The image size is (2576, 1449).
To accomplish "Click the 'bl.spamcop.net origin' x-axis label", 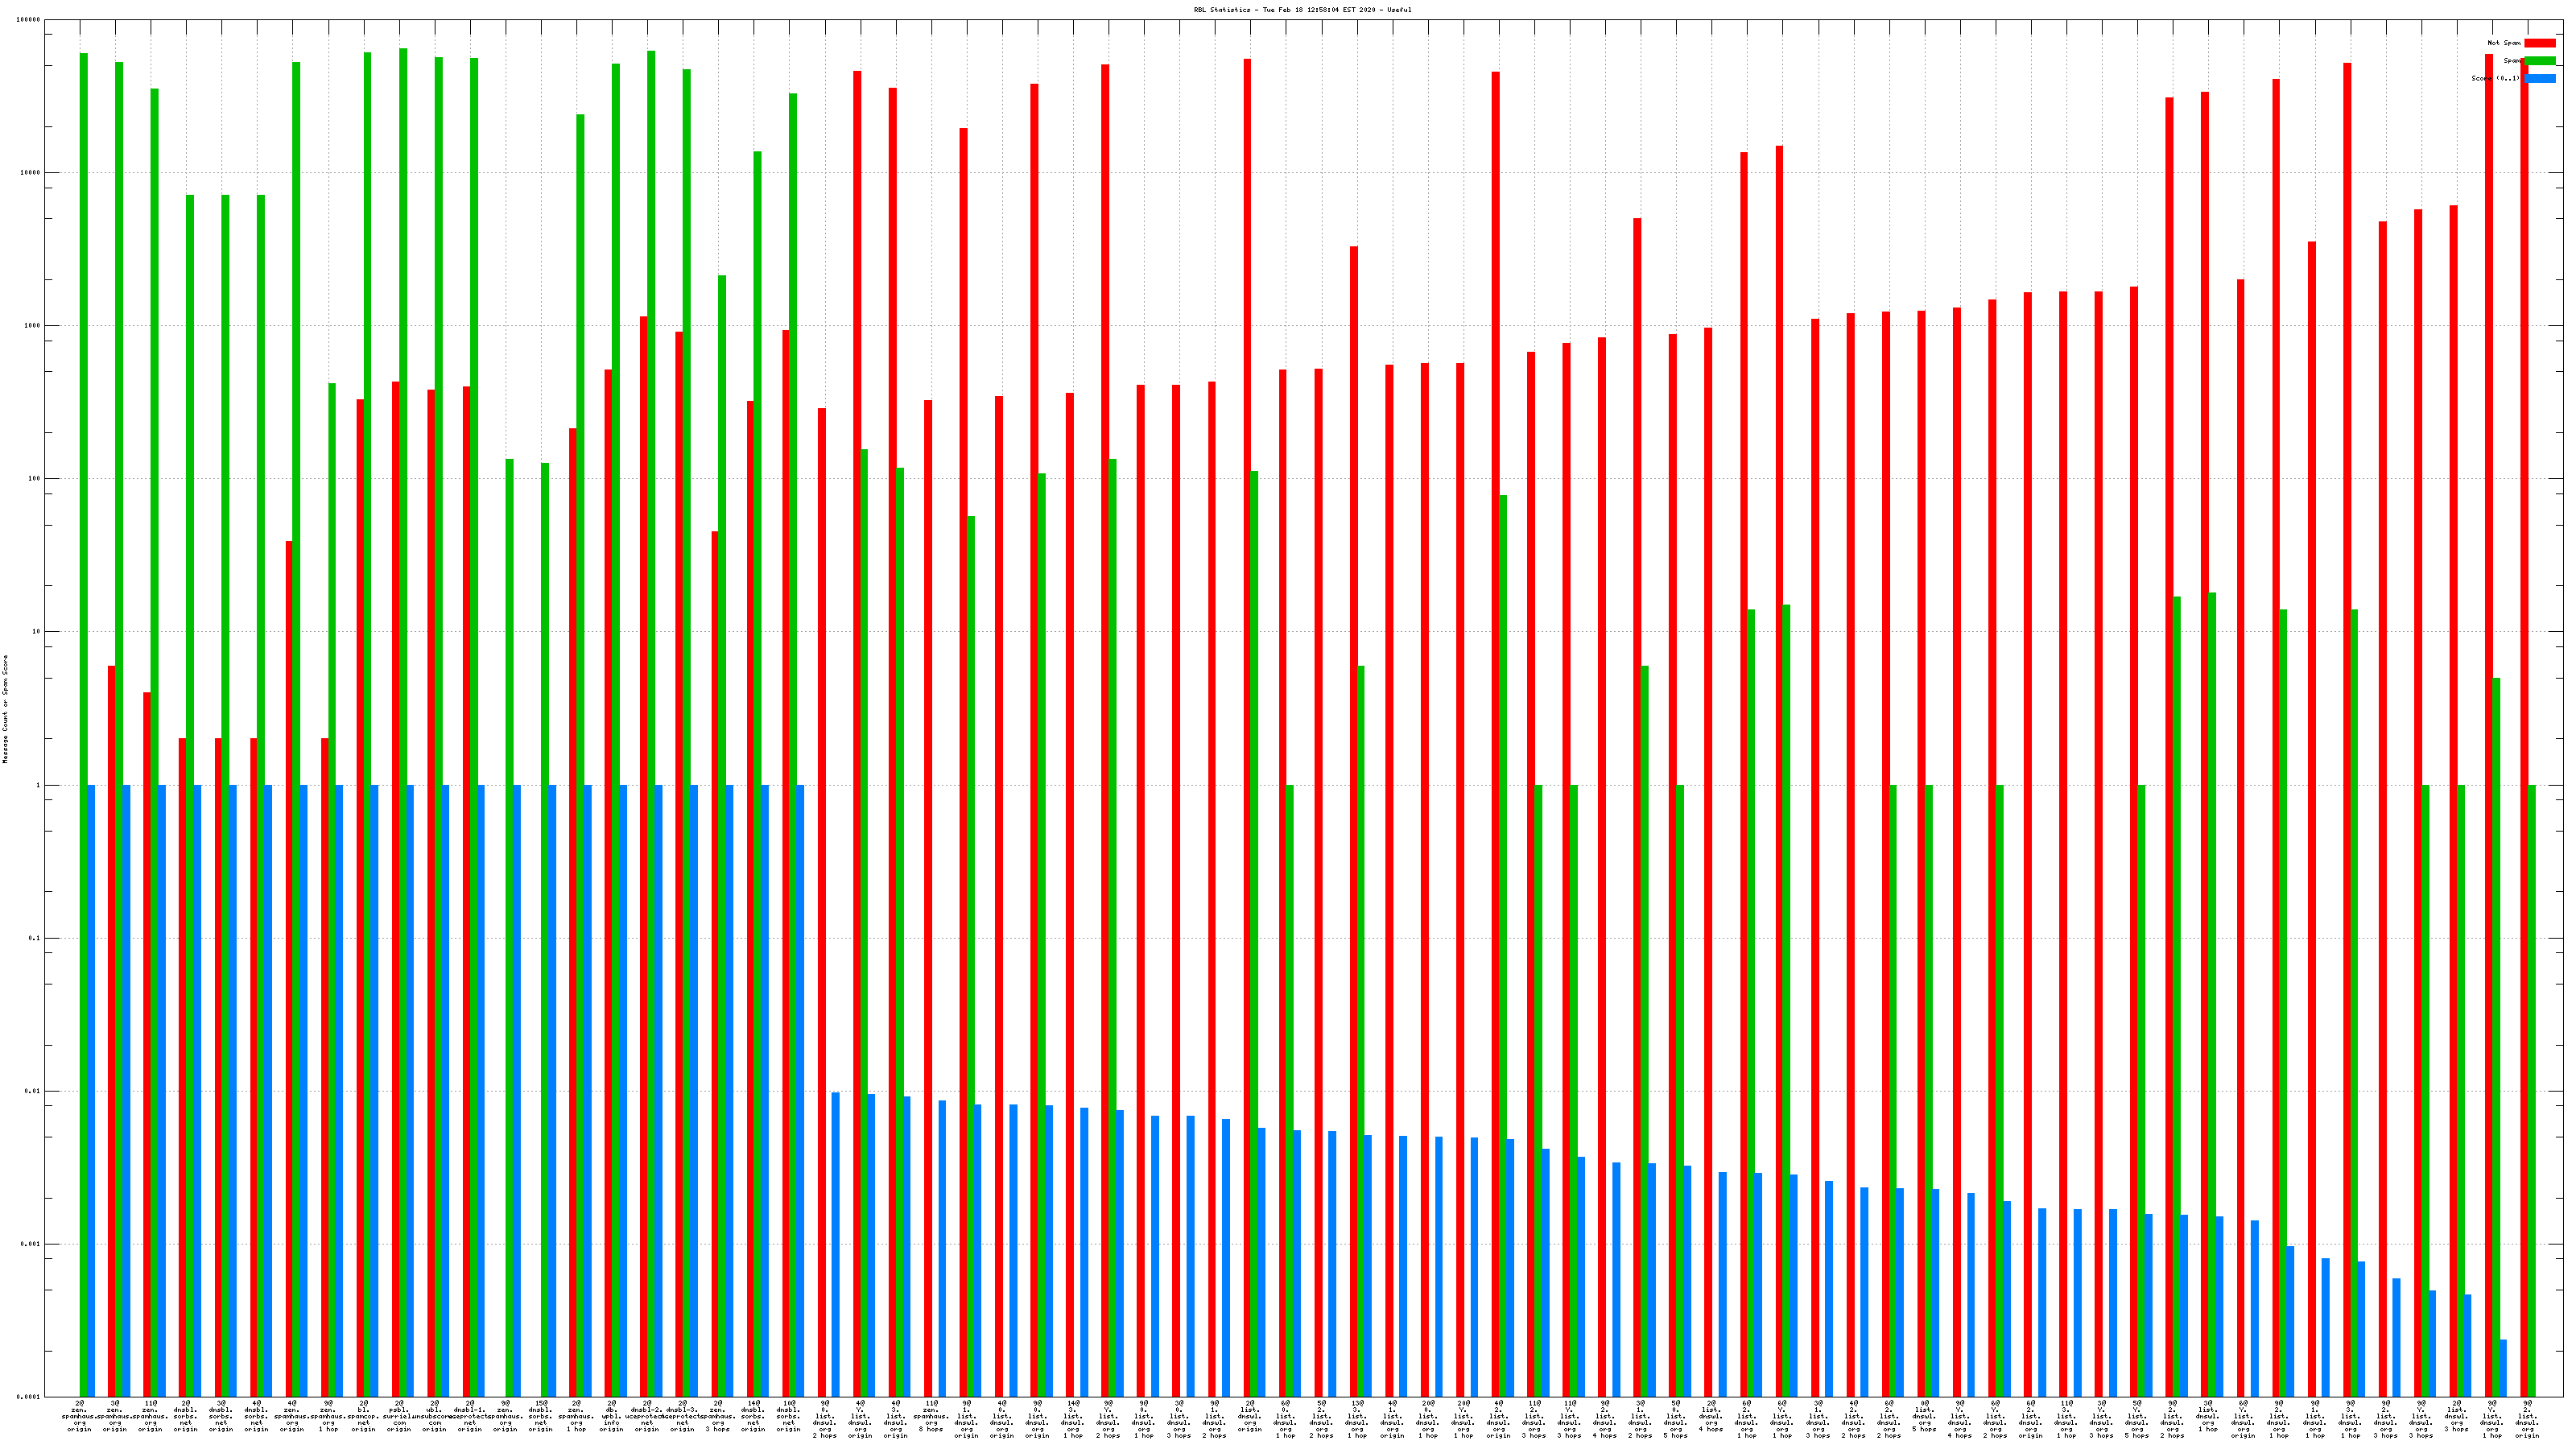I will (363, 1416).
